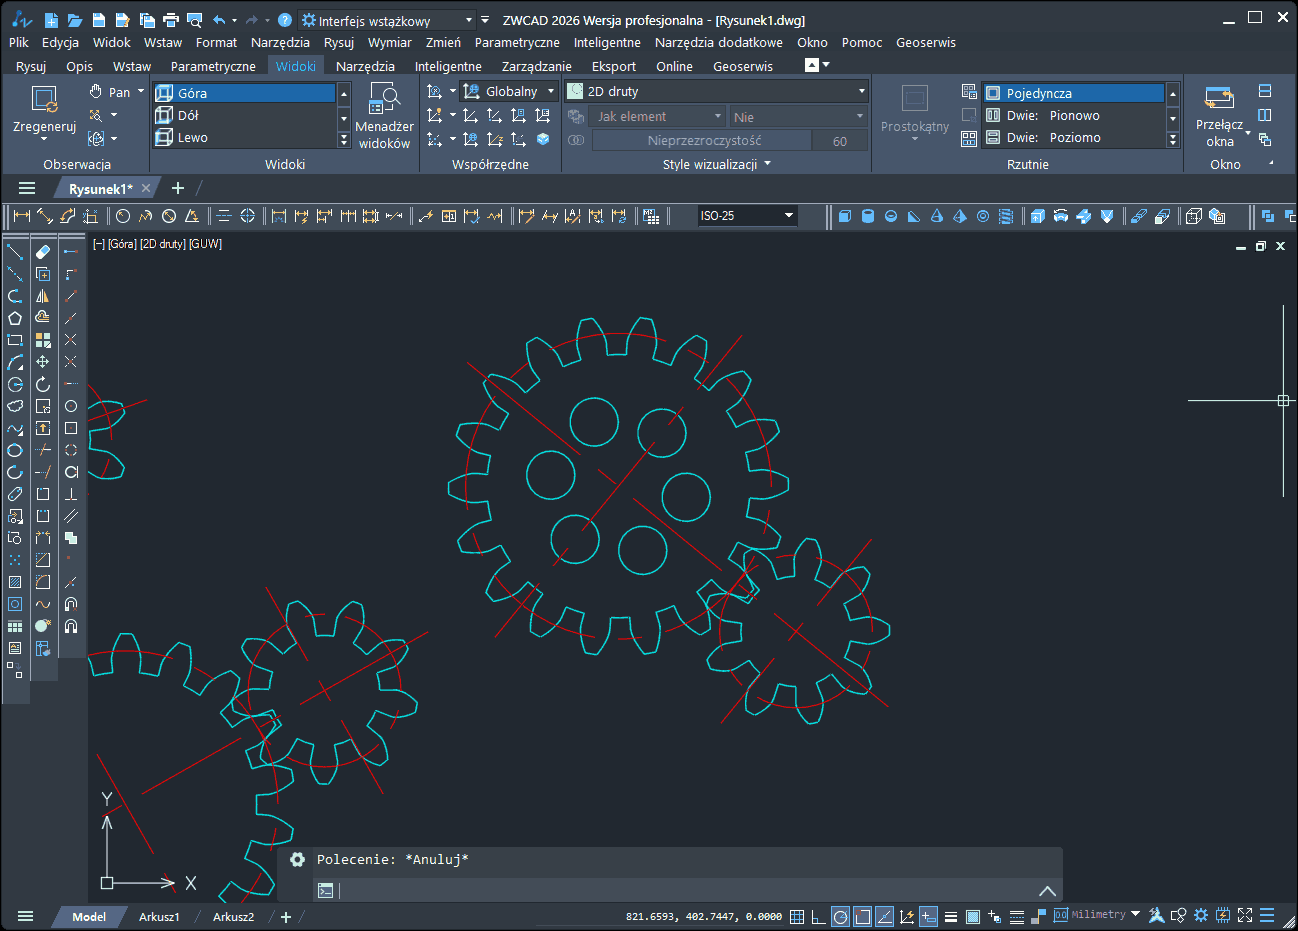Choose the Rotate tool
Image resolution: width=1298 pixels, height=931 pixels.
[43, 384]
